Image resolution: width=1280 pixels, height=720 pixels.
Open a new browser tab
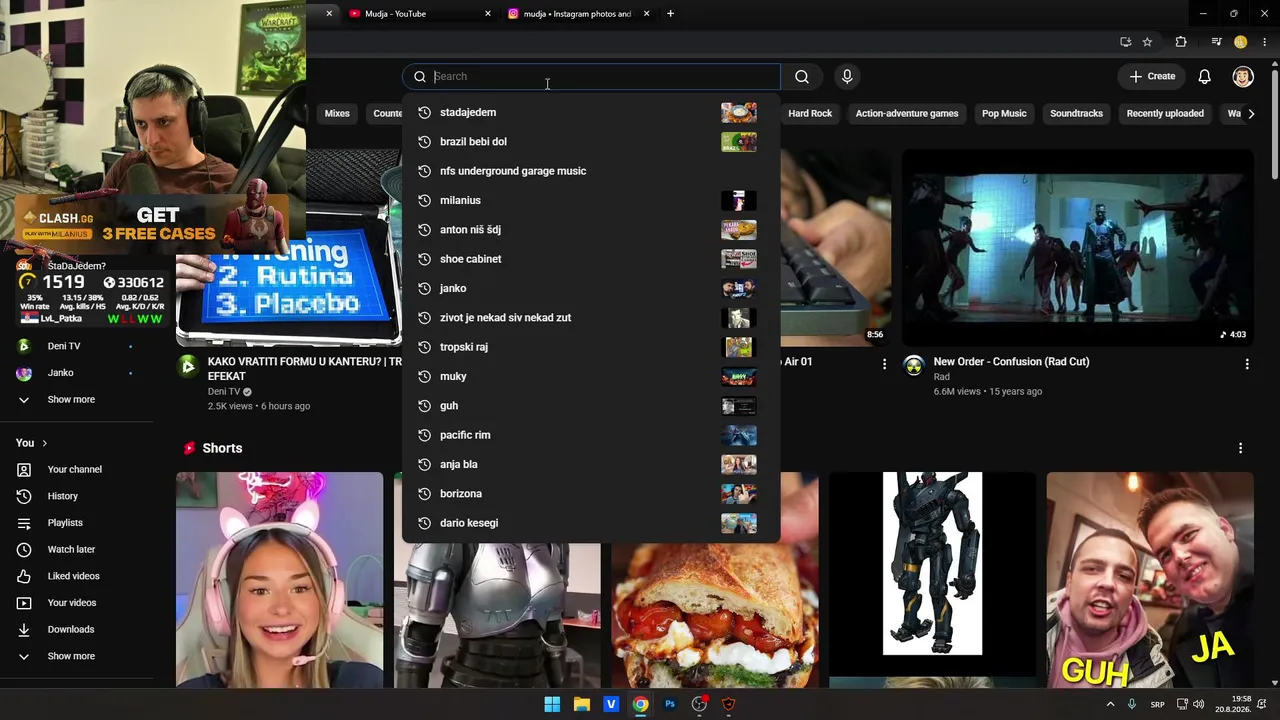click(670, 14)
